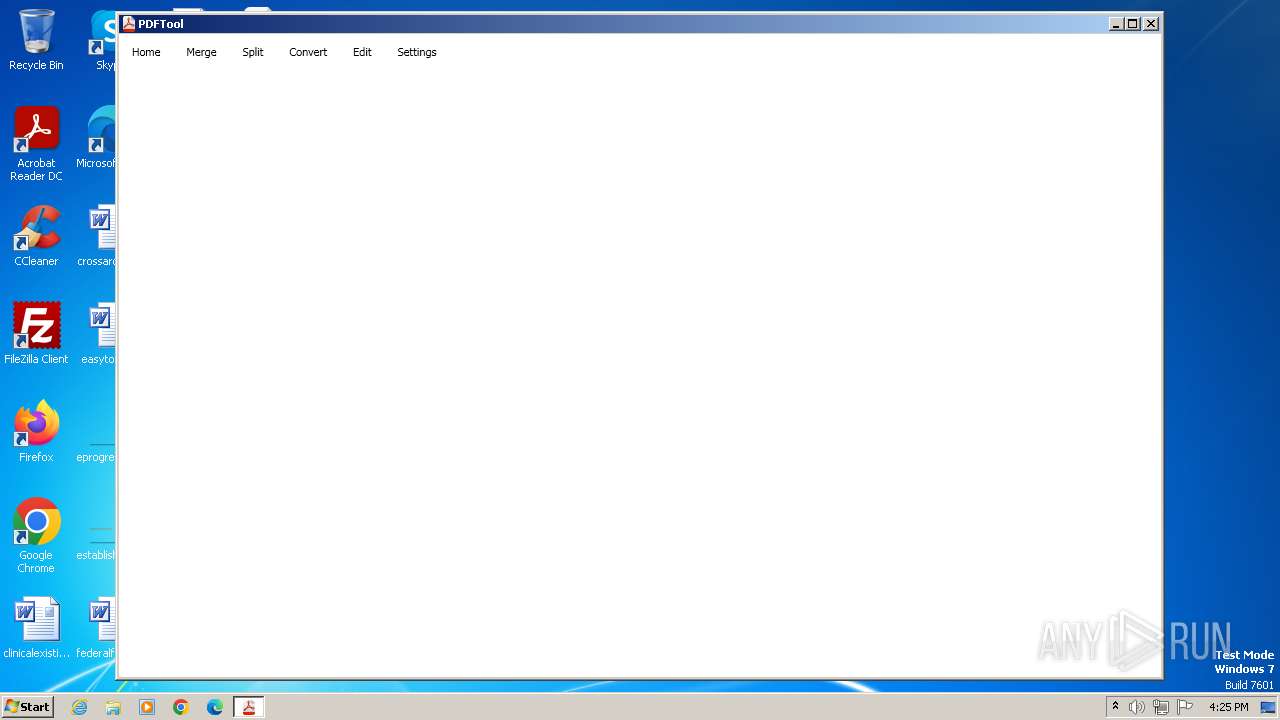Image resolution: width=1280 pixels, height=720 pixels.
Task: Click the PDFTool taskbar button
Action: pos(249,707)
